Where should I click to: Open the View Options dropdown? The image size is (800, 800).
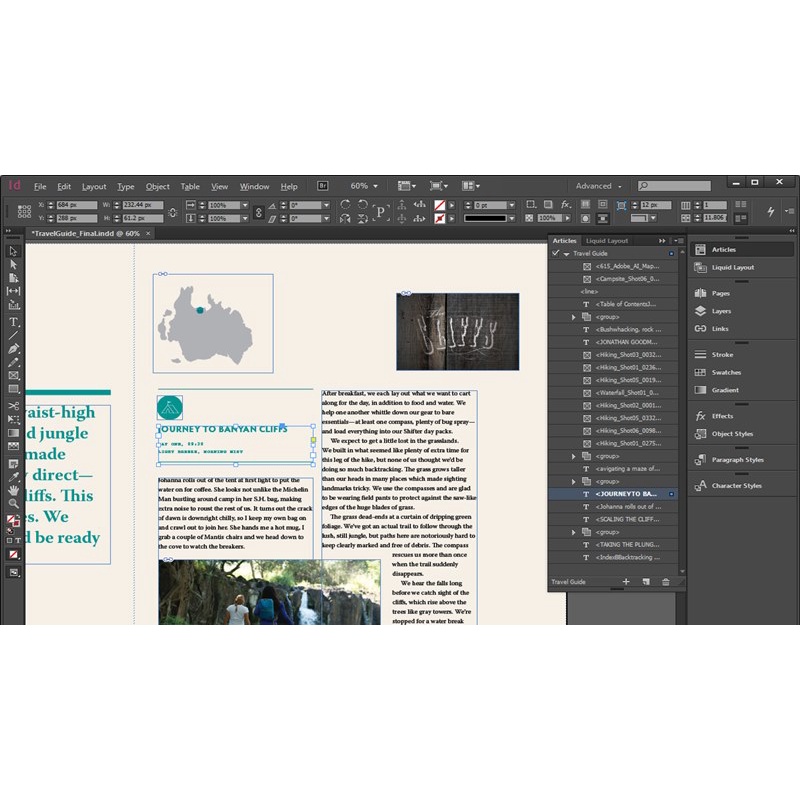click(x=407, y=186)
